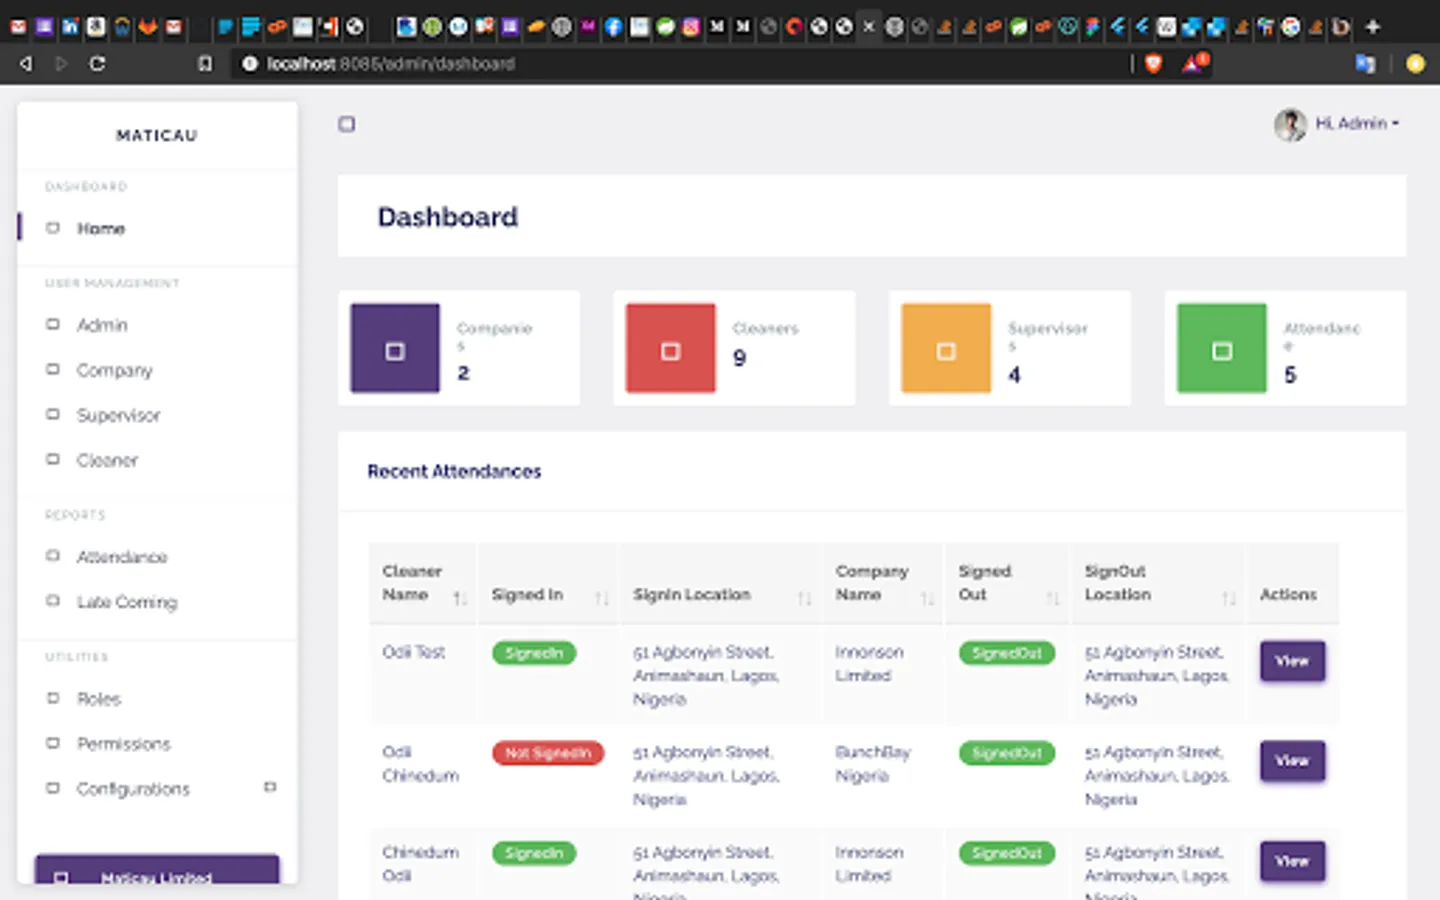Click the red Not SignedIn badge
Image resolution: width=1440 pixels, height=900 pixels.
tap(548, 753)
